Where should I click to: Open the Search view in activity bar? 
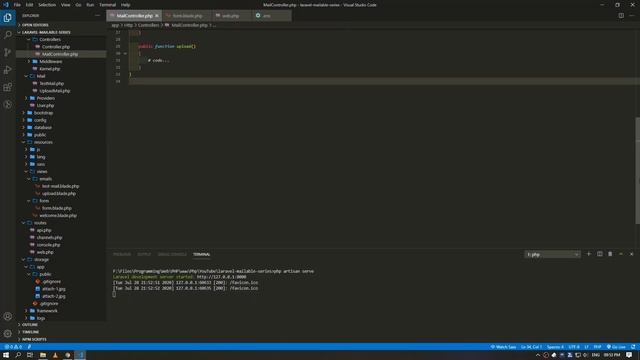(8, 35)
